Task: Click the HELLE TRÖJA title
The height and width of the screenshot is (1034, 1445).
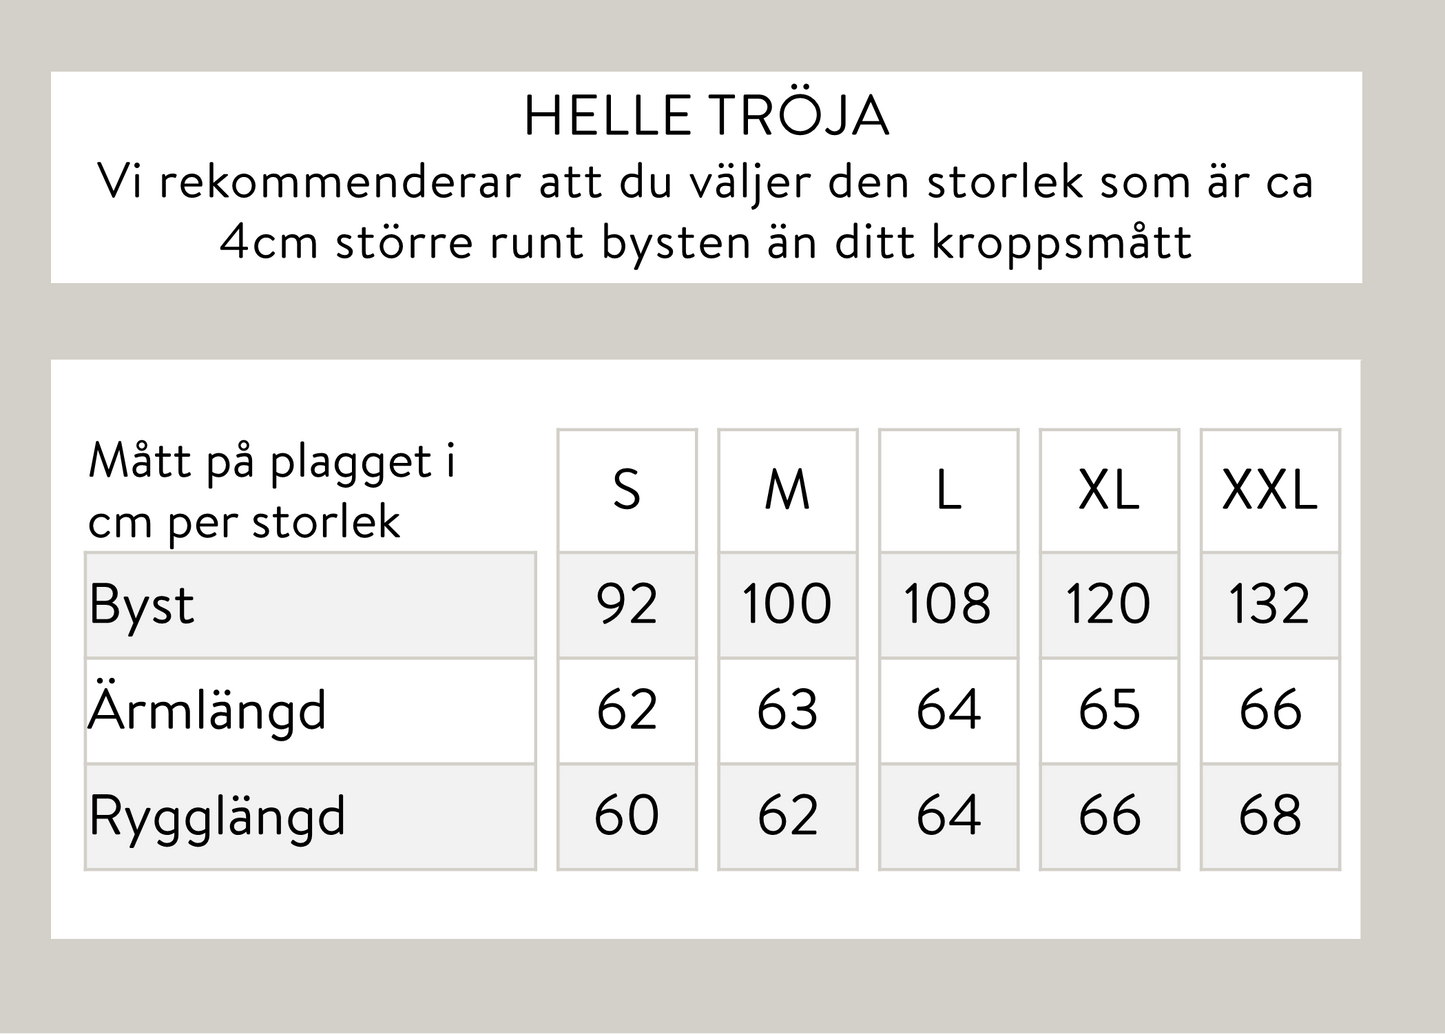Action: click(x=706, y=117)
